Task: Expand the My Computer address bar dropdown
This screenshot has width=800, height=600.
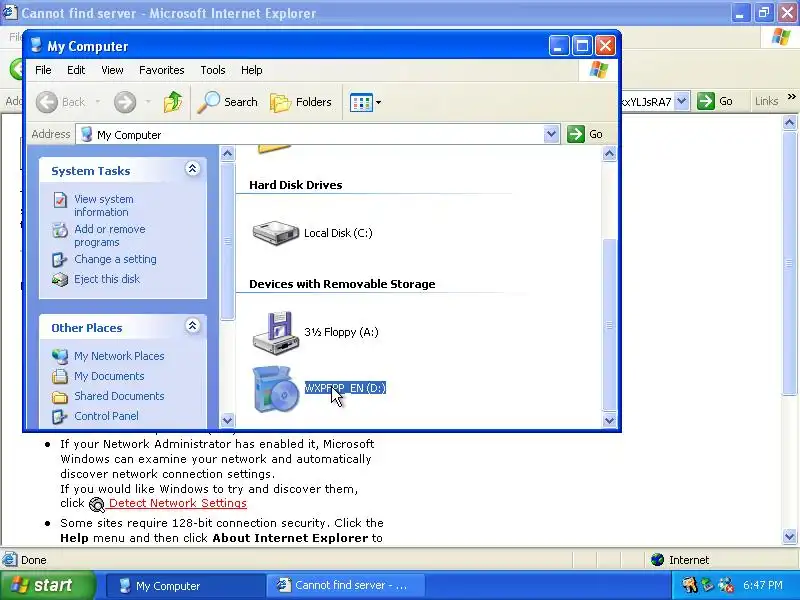Action: 551,135
